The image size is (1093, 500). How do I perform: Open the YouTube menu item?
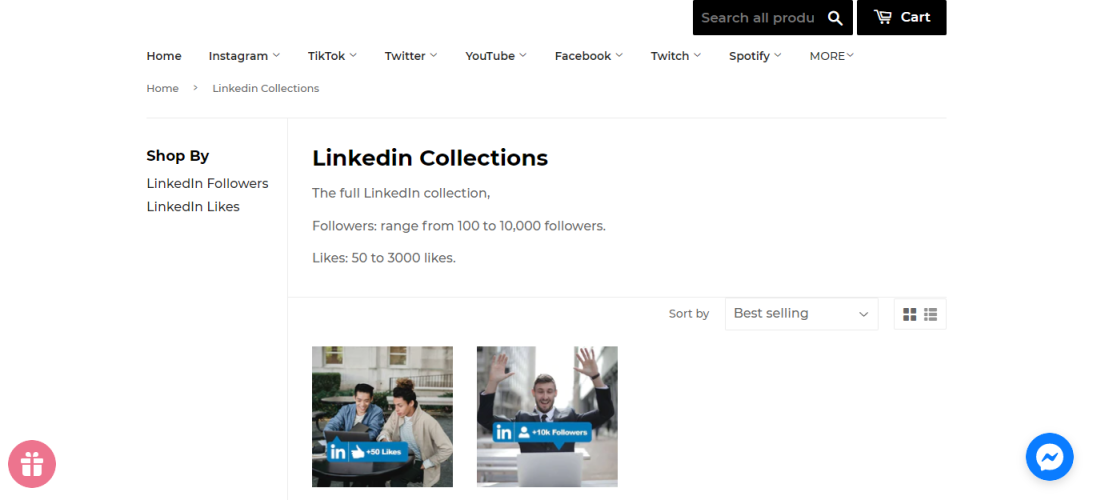(x=495, y=56)
